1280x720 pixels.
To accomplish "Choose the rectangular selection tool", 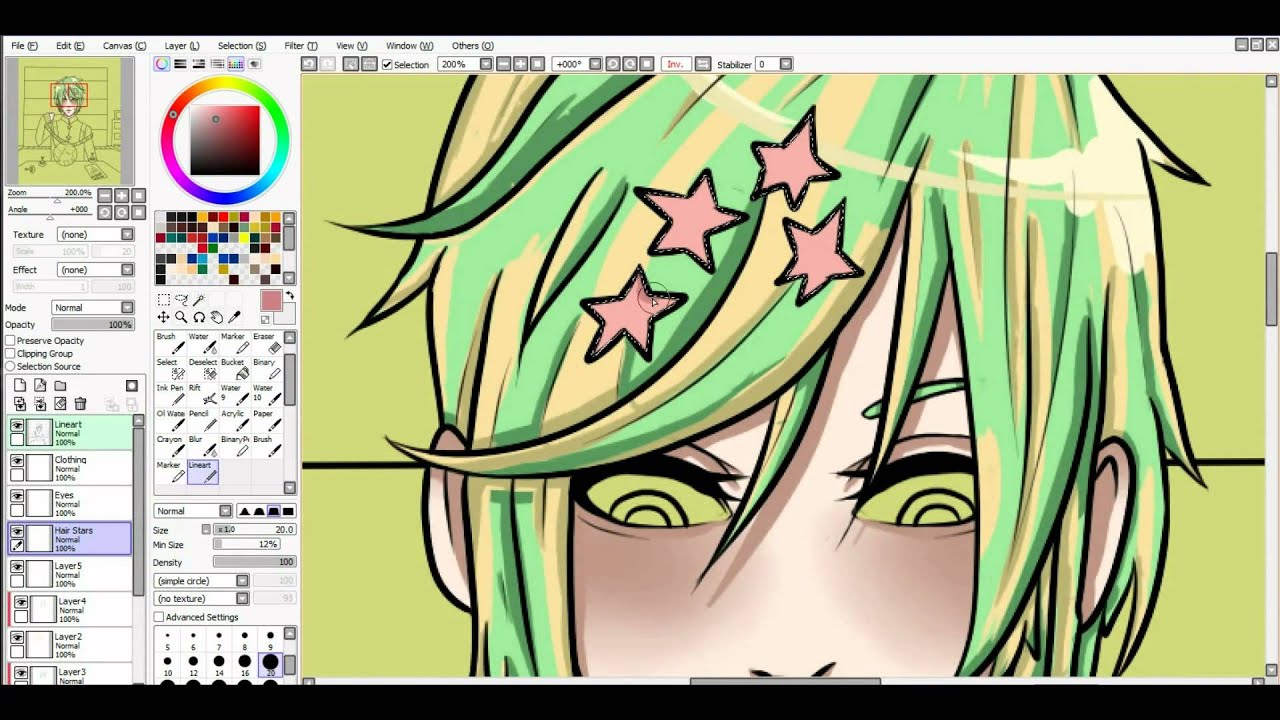I will click(163, 300).
